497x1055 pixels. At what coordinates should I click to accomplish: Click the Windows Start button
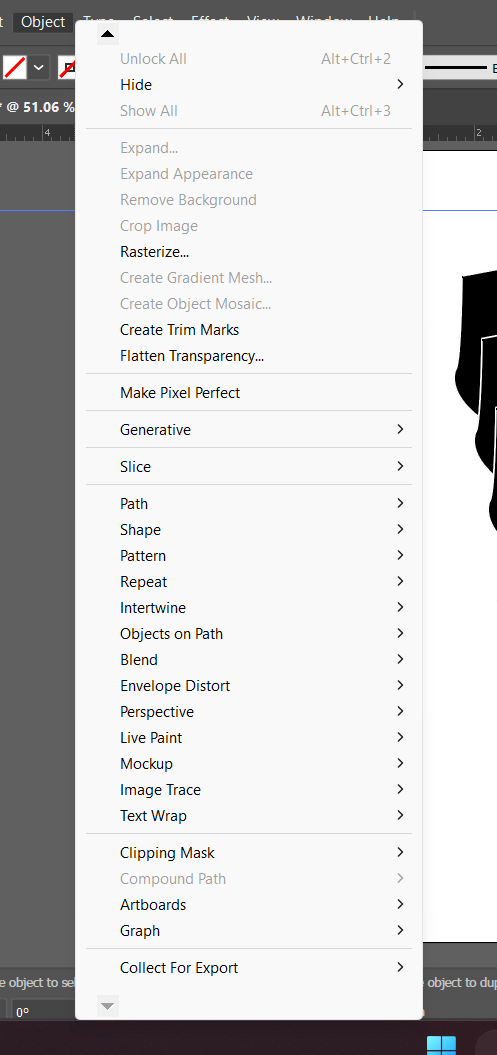441,1045
